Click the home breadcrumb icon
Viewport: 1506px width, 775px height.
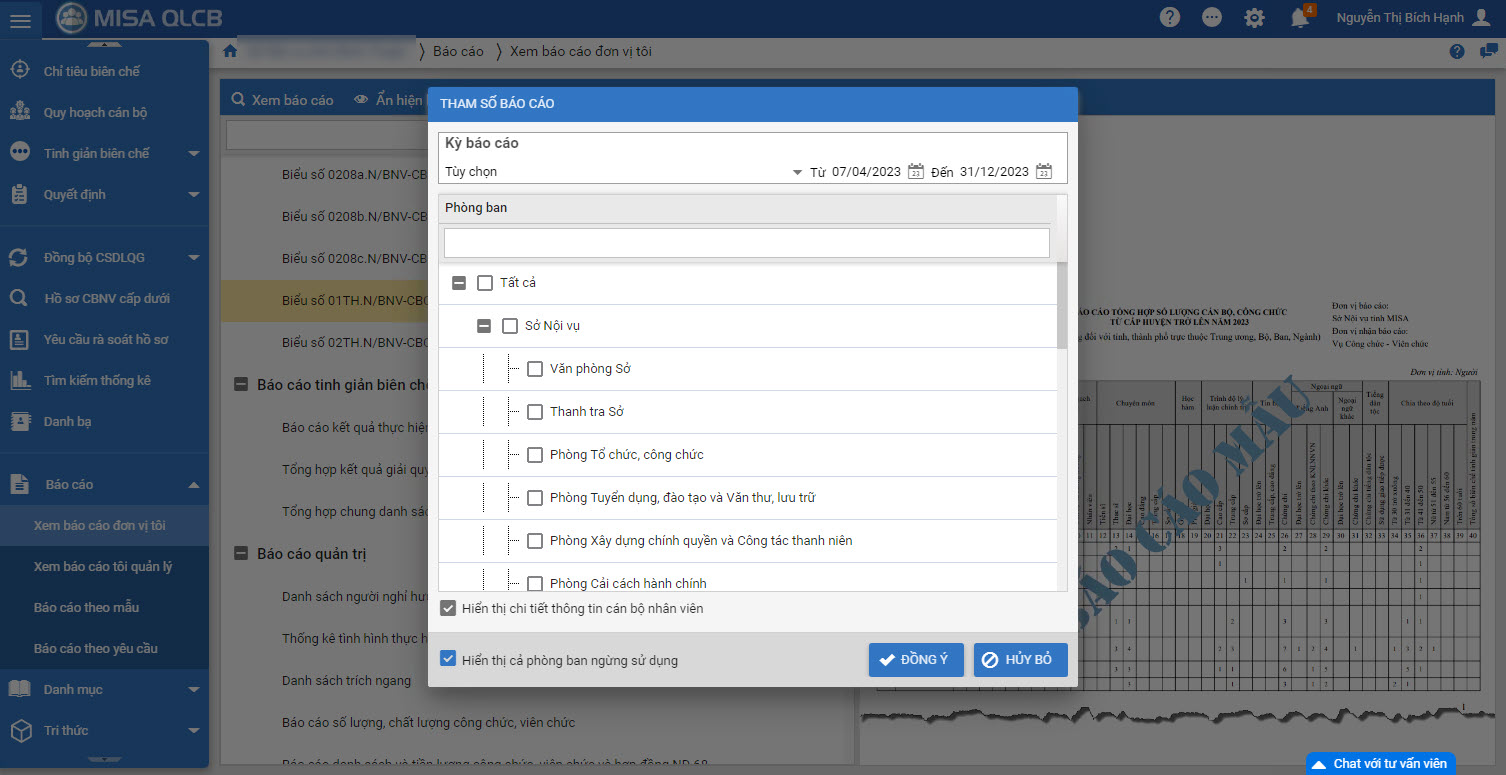click(230, 51)
